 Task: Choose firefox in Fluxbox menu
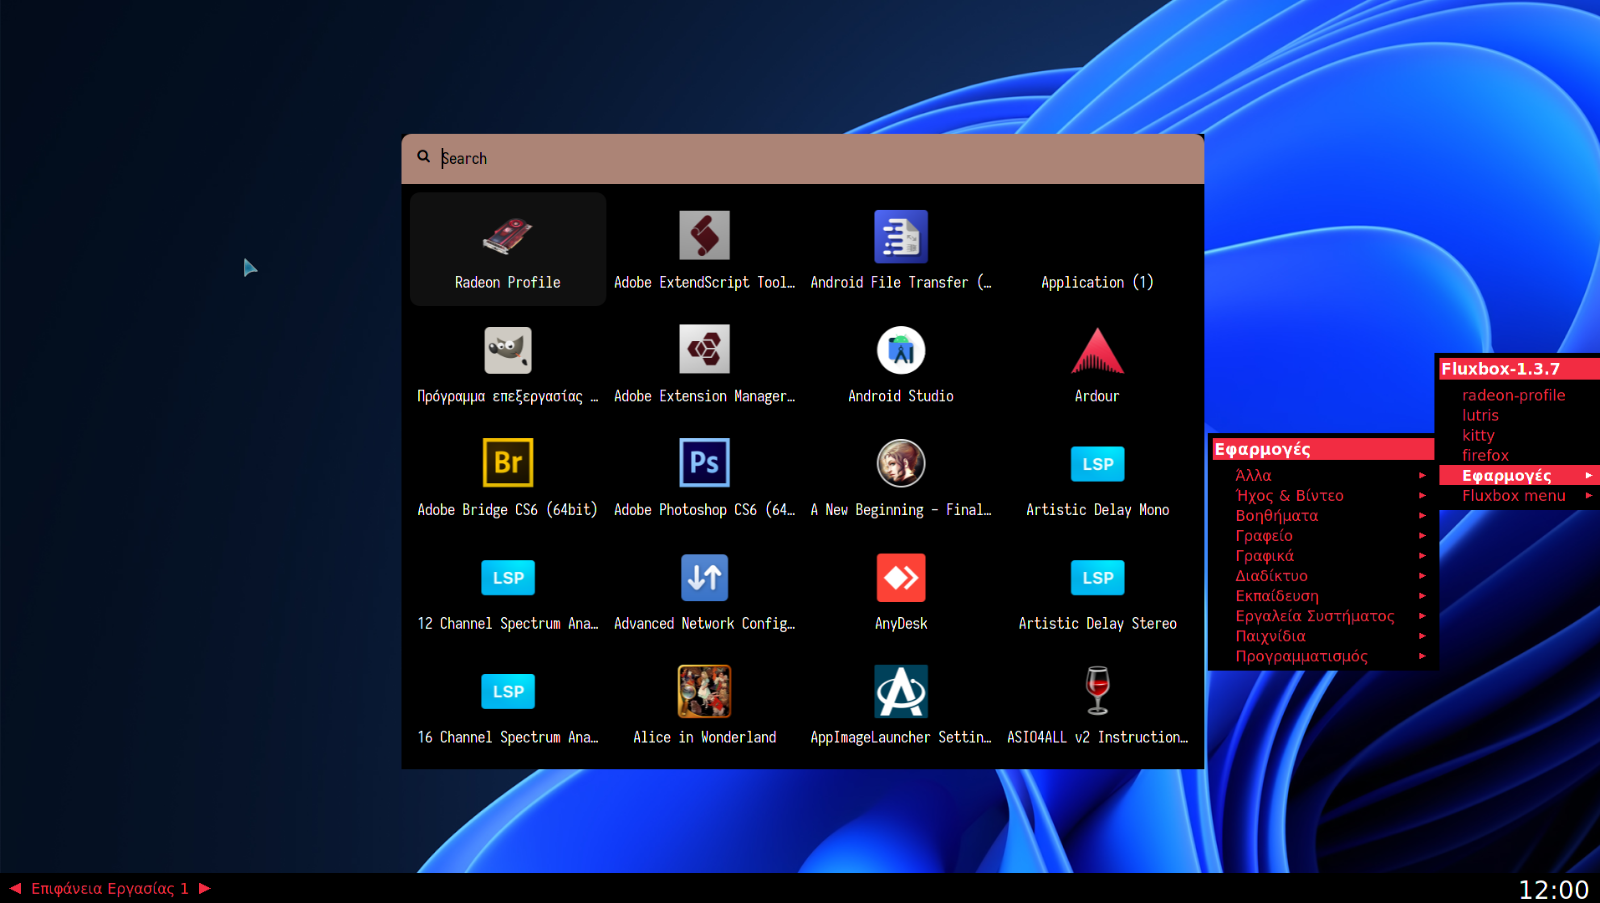coord(1519,455)
